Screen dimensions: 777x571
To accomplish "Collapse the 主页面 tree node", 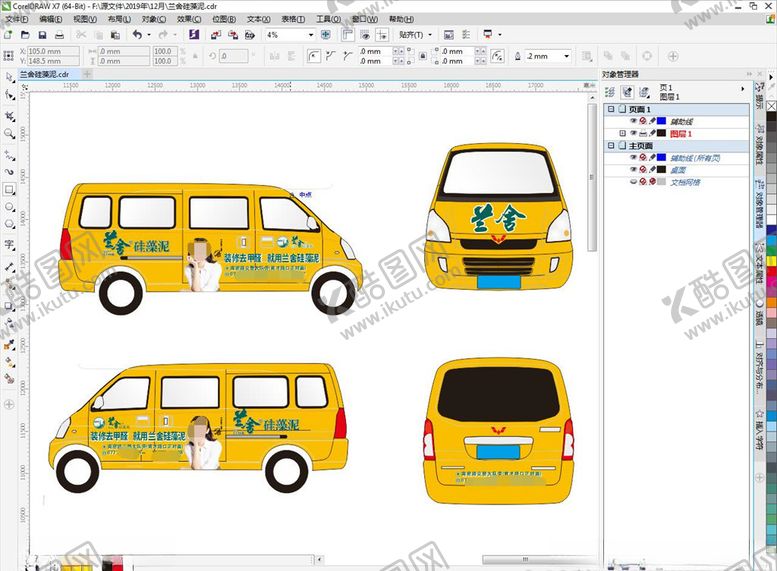I will point(611,146).
